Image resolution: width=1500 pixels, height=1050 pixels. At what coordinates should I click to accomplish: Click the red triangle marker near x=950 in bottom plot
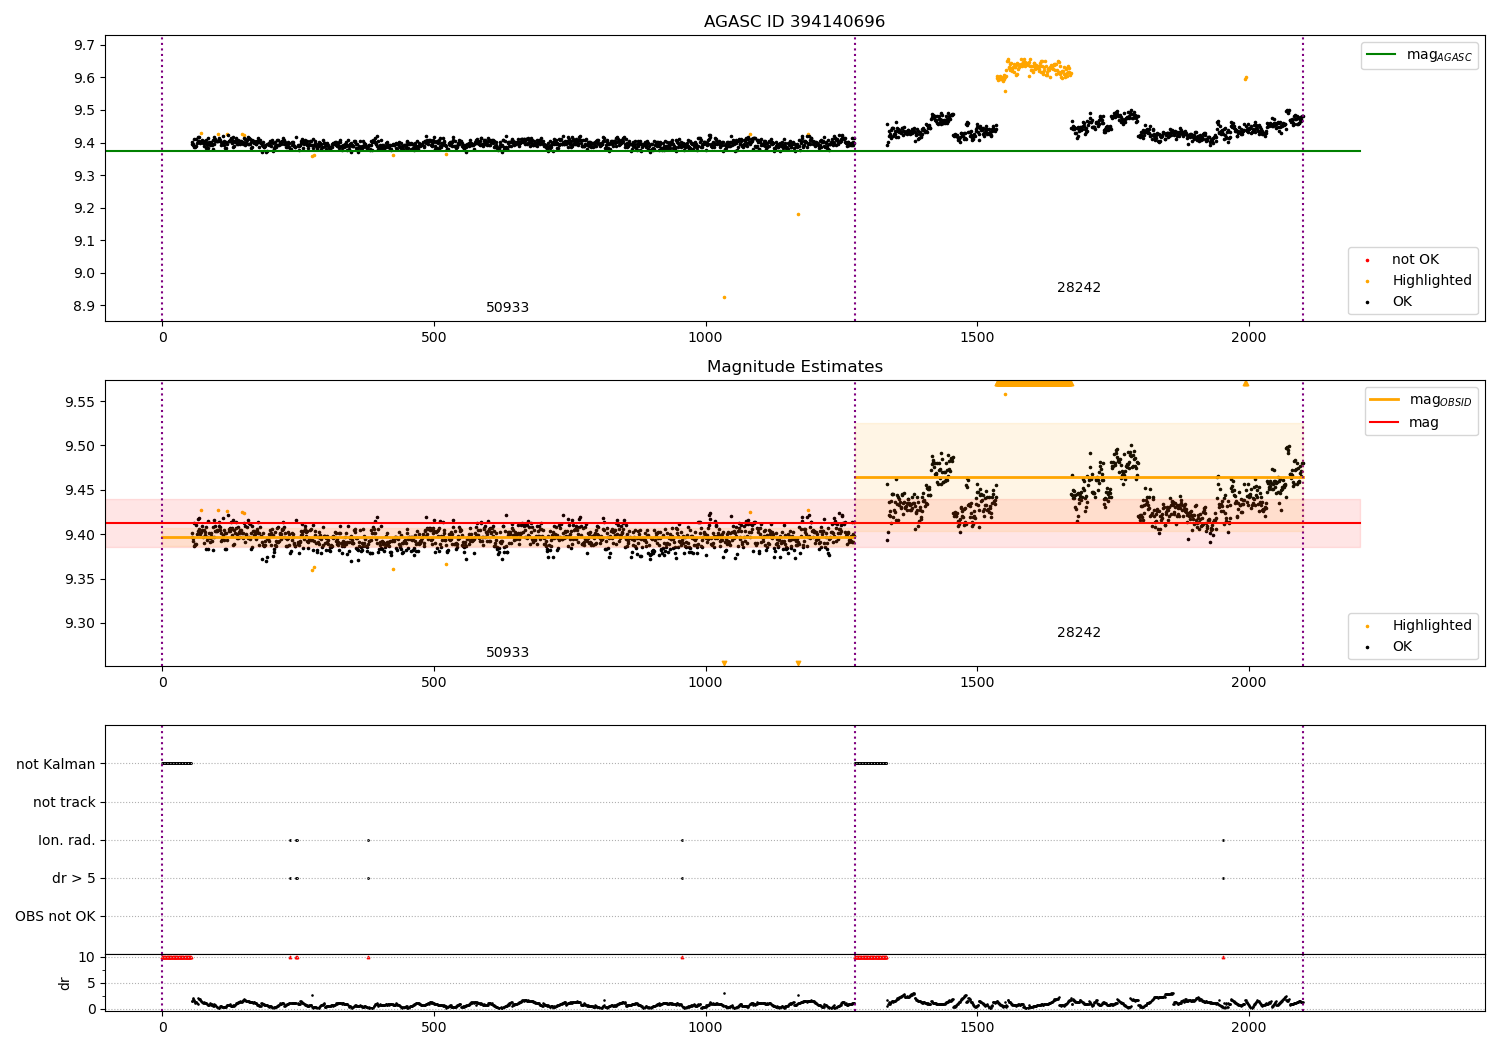tap(682, 957)
